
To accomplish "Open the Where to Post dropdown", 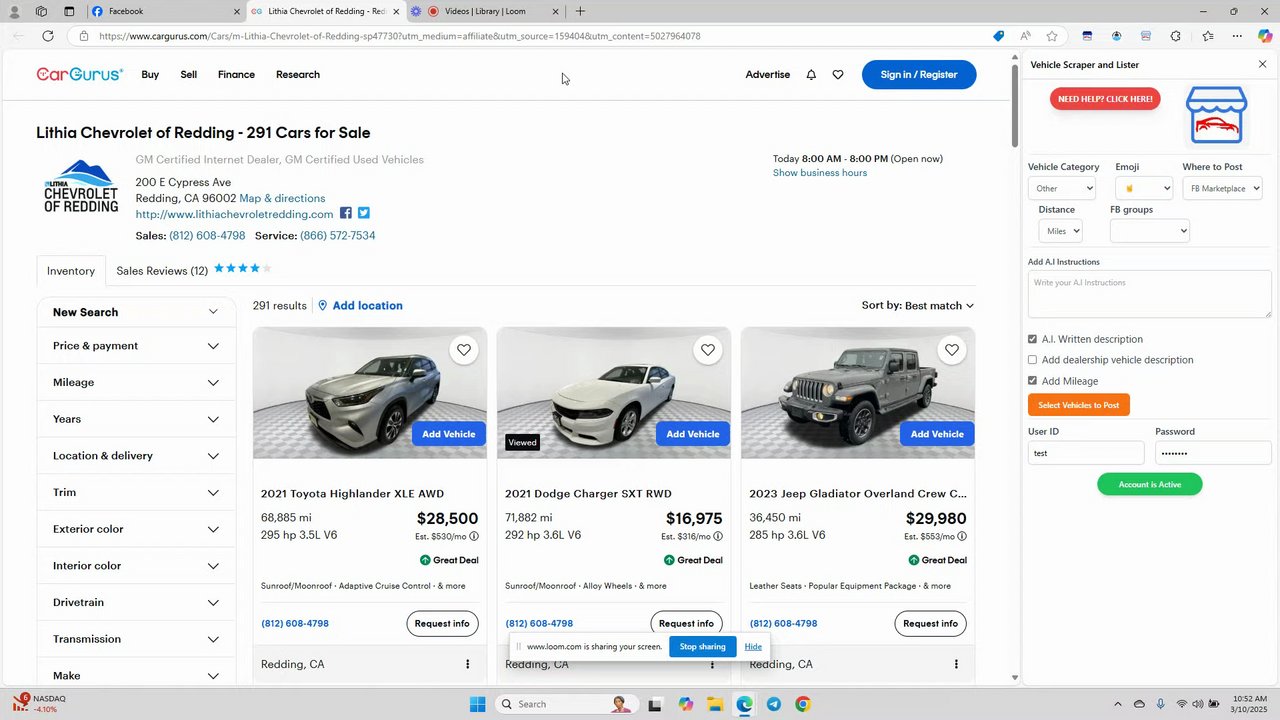I will (x=1222, y=188).
